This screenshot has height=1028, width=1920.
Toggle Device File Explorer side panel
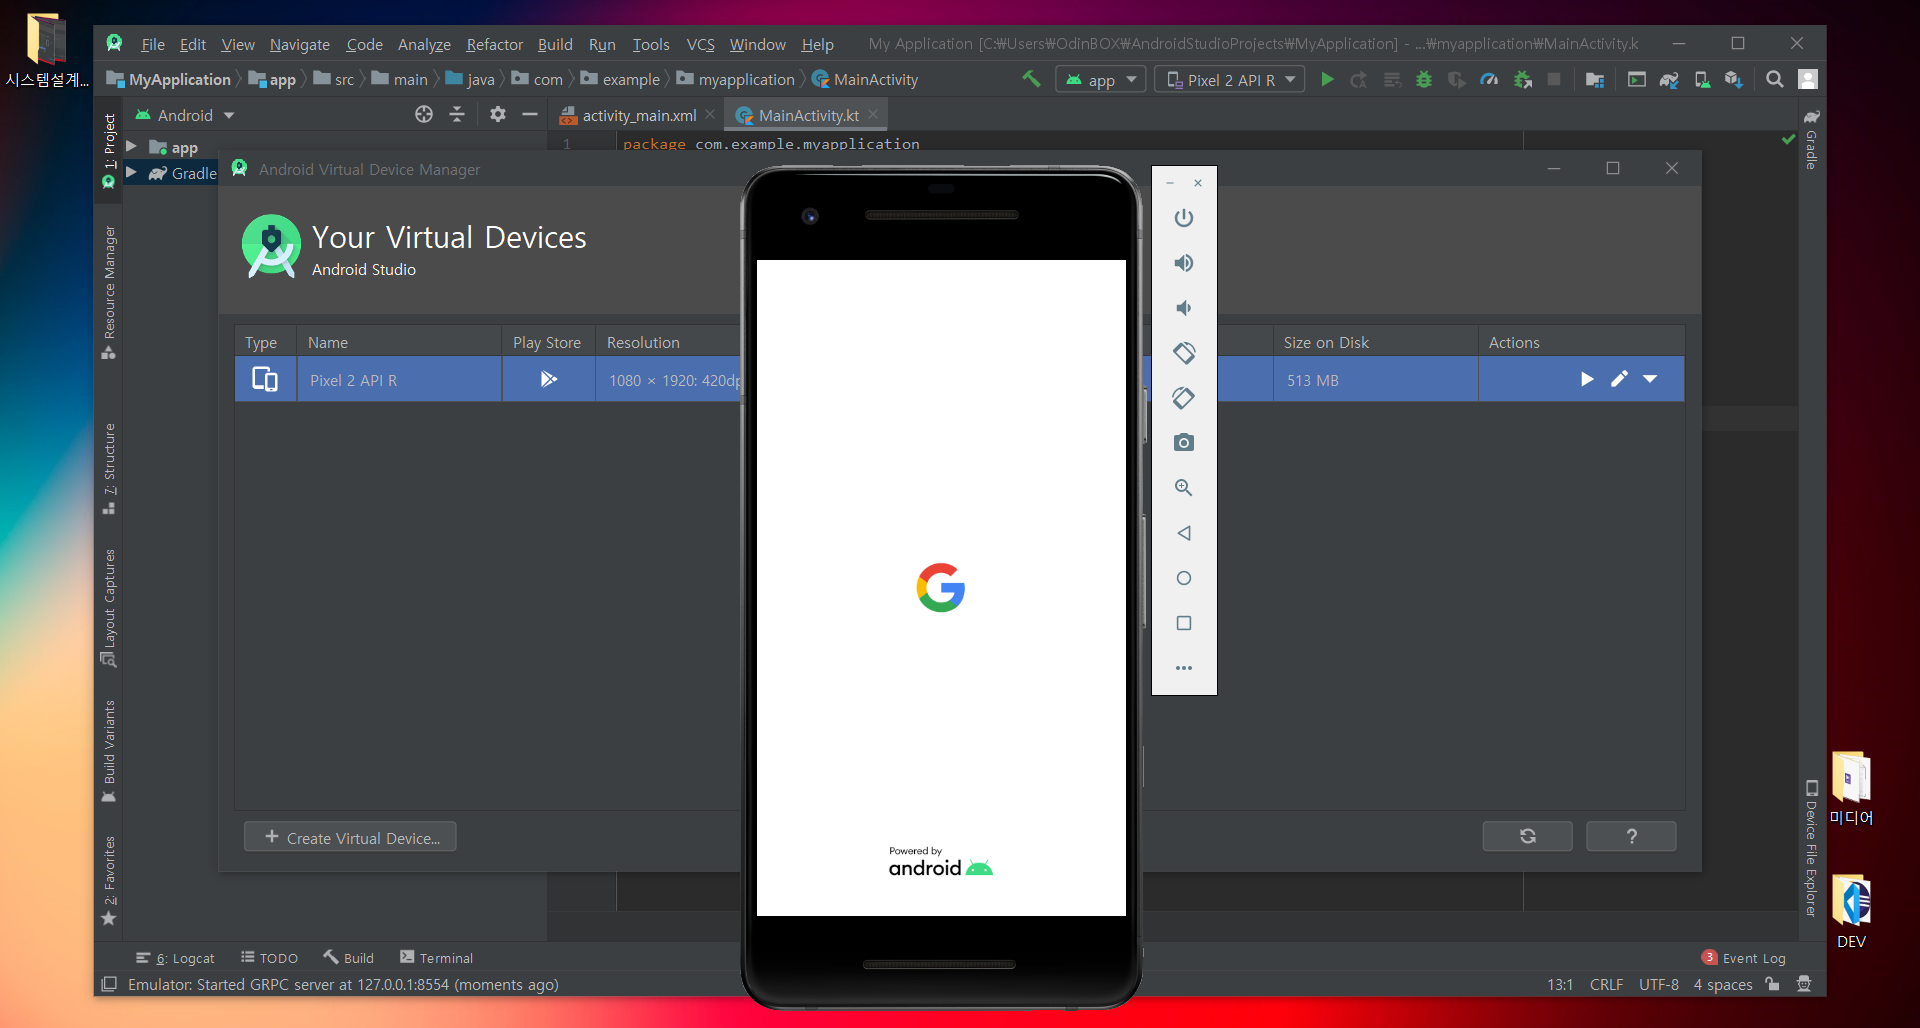point(1811,847)
